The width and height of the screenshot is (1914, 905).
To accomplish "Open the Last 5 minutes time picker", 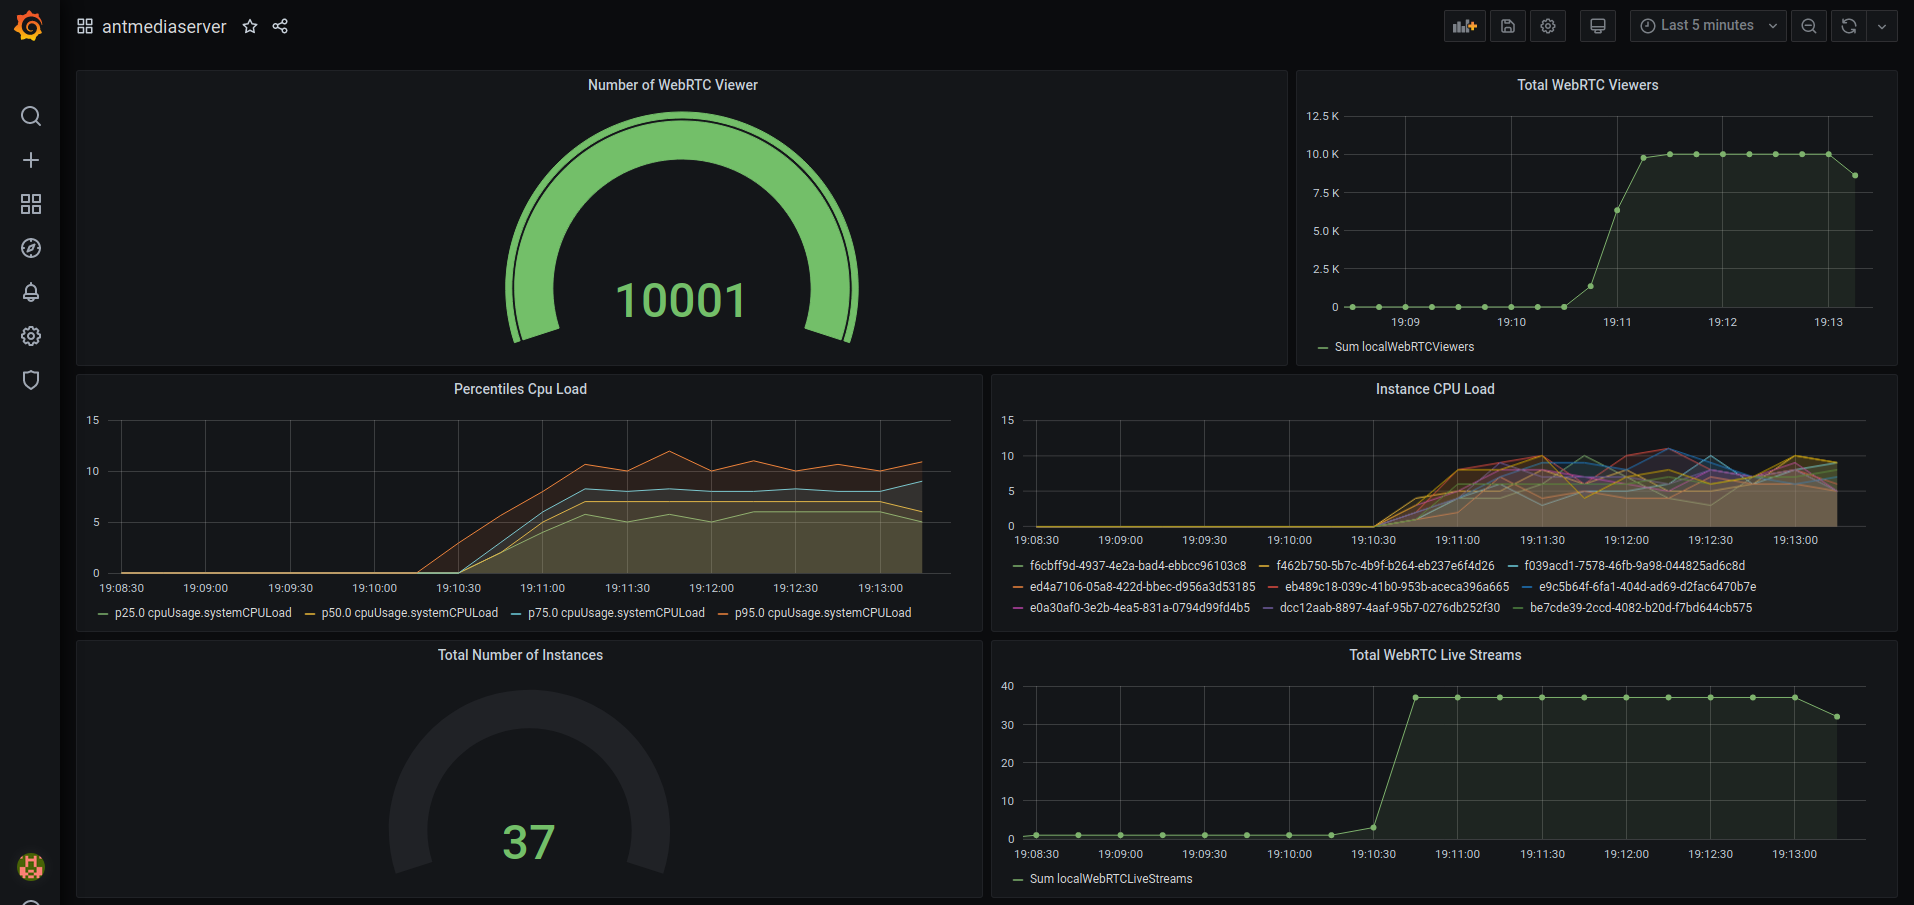I will click(x=1708, y=26).
